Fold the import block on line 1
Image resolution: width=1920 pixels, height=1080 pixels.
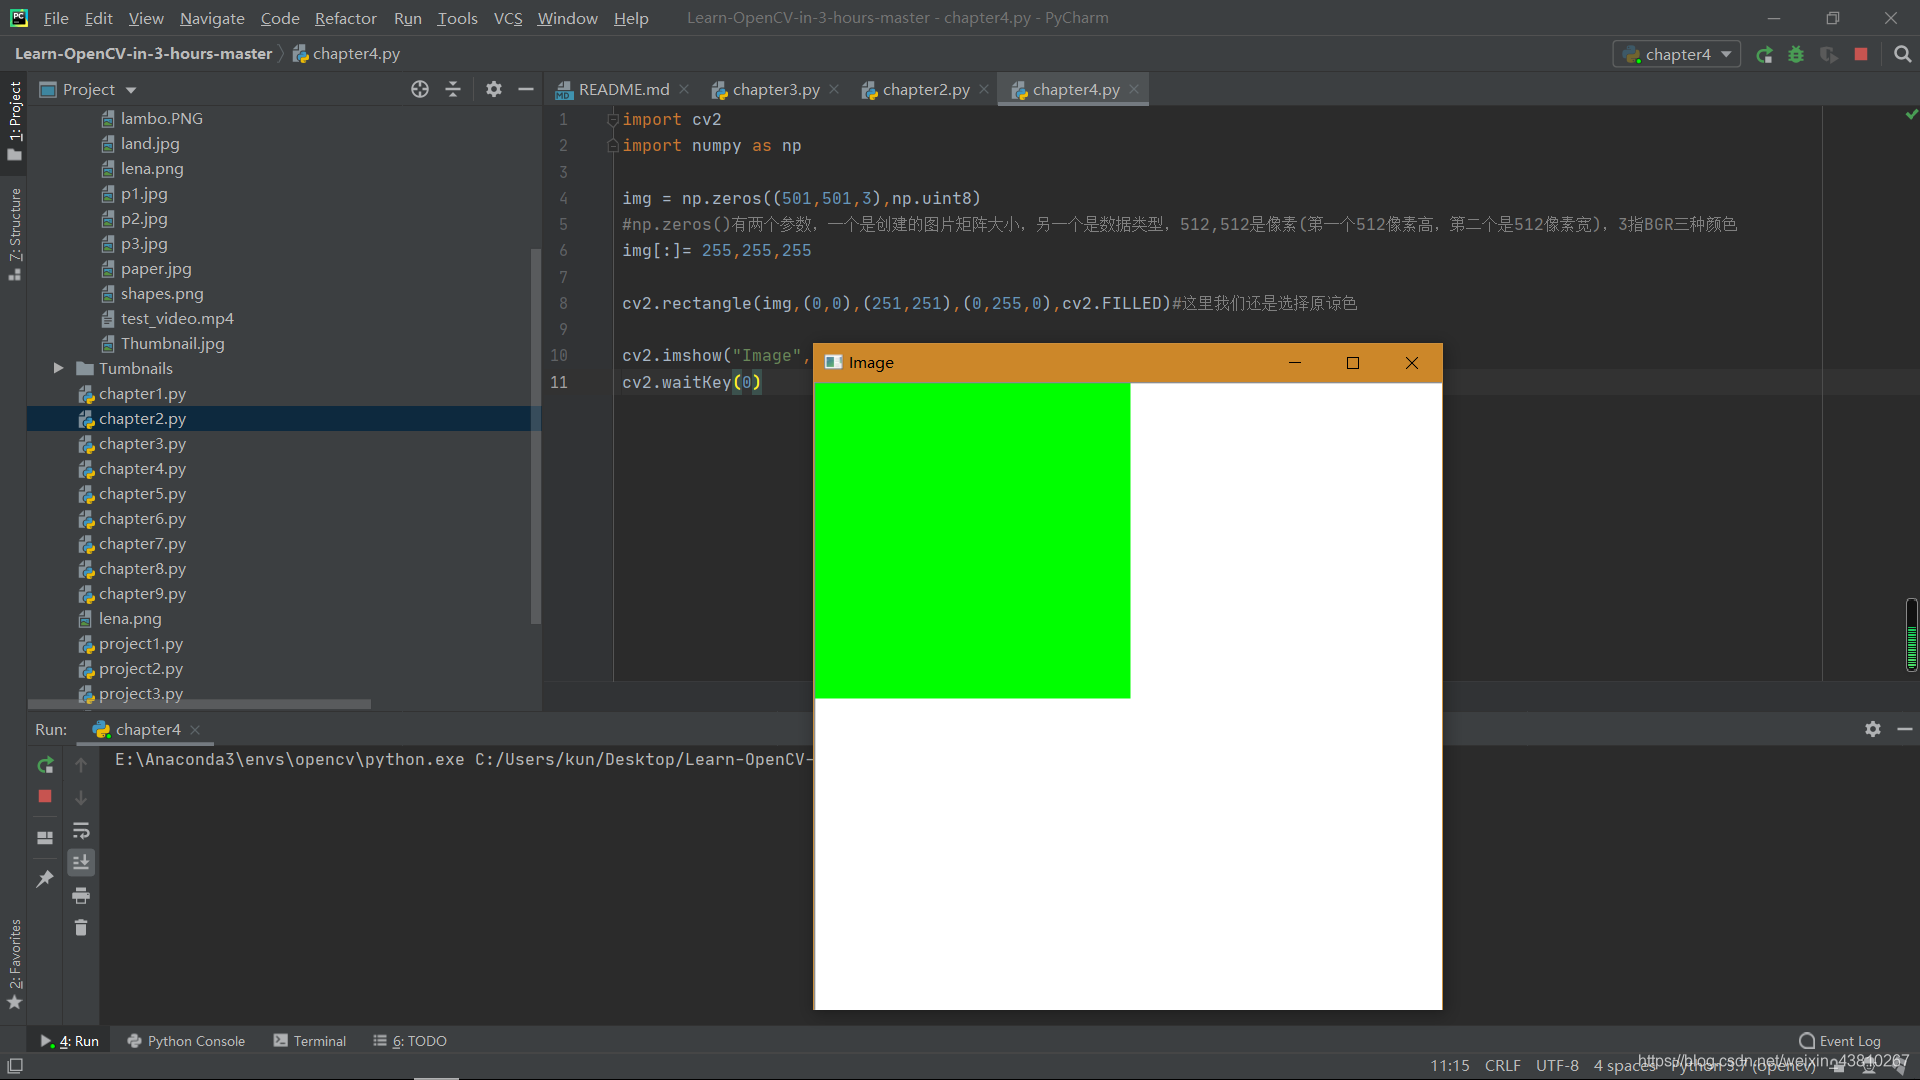612,120
